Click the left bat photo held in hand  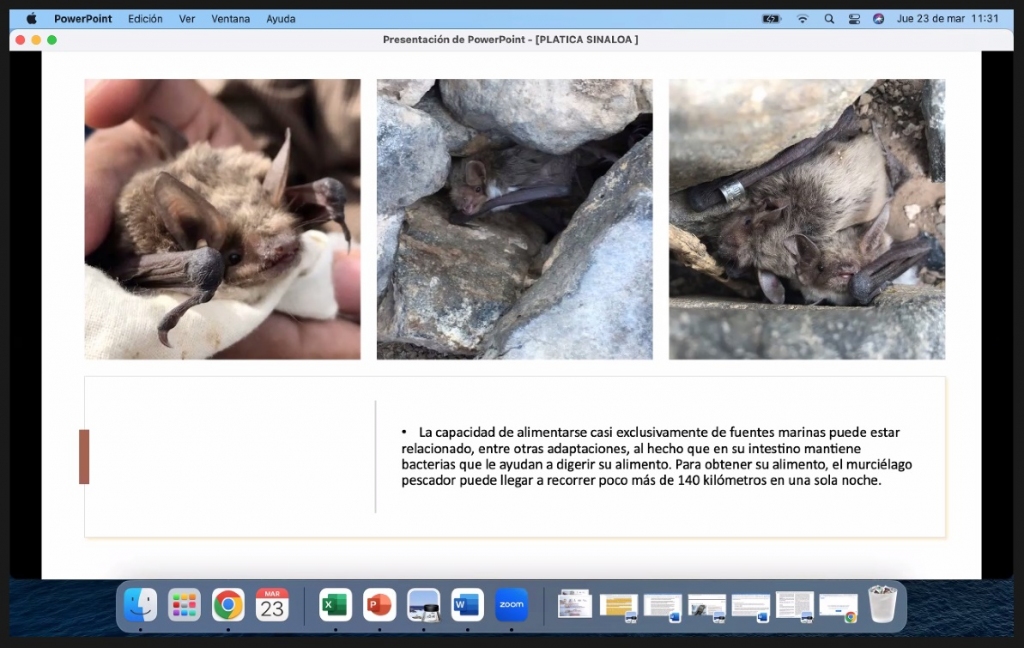coord(222,219)
